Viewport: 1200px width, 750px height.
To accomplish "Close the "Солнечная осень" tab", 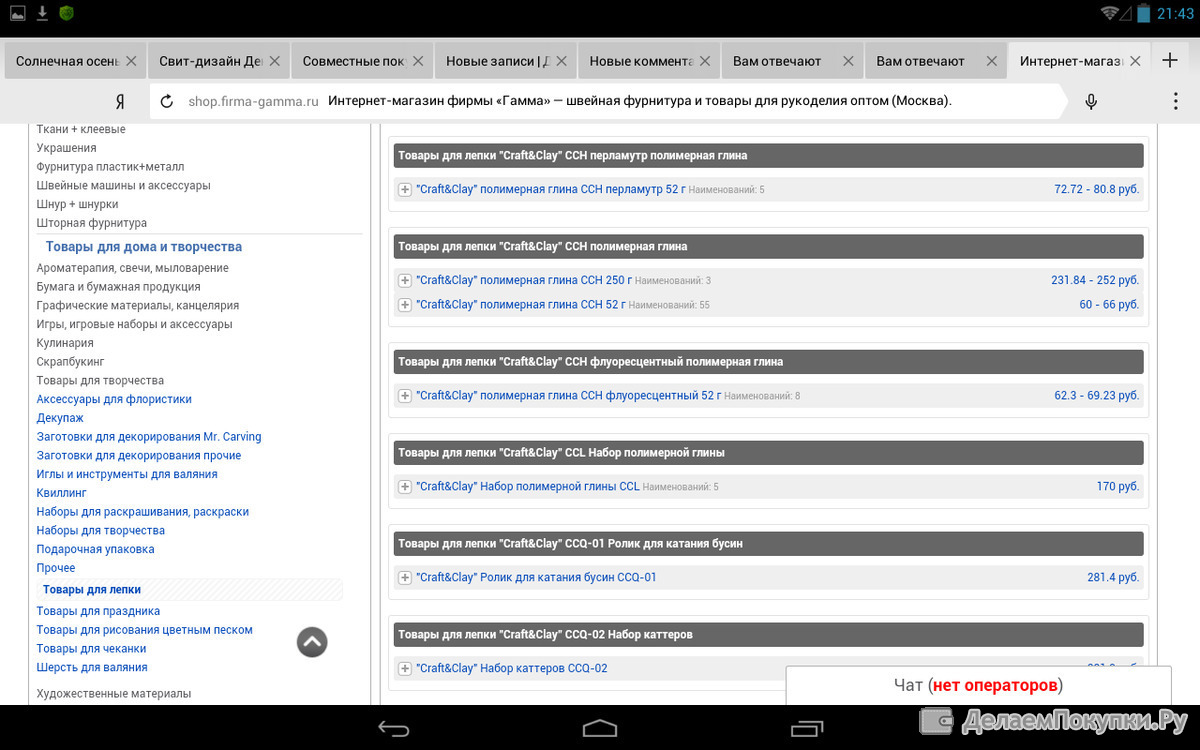I will coord(131,61).
